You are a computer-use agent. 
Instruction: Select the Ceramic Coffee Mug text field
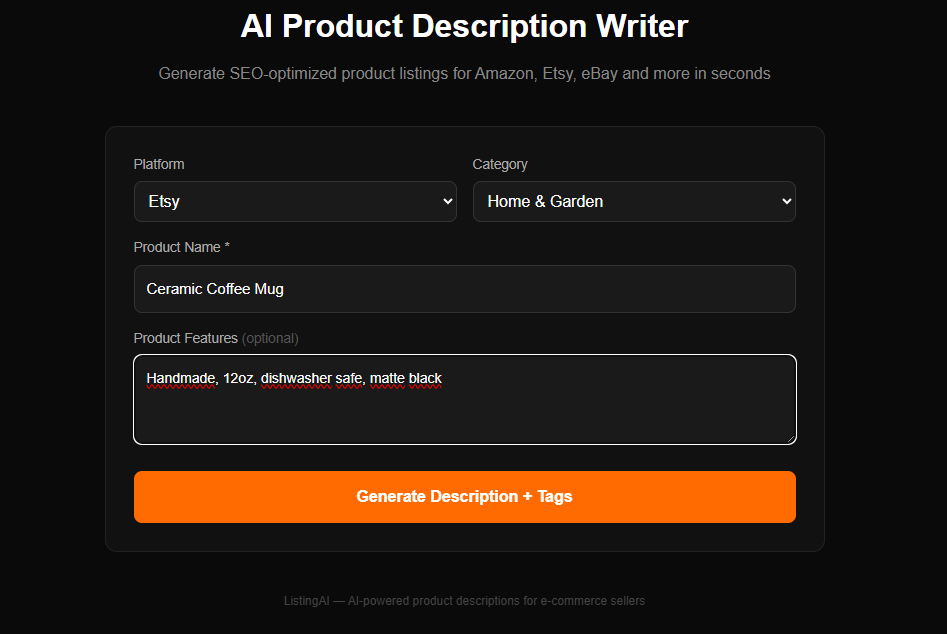[464, 288]
